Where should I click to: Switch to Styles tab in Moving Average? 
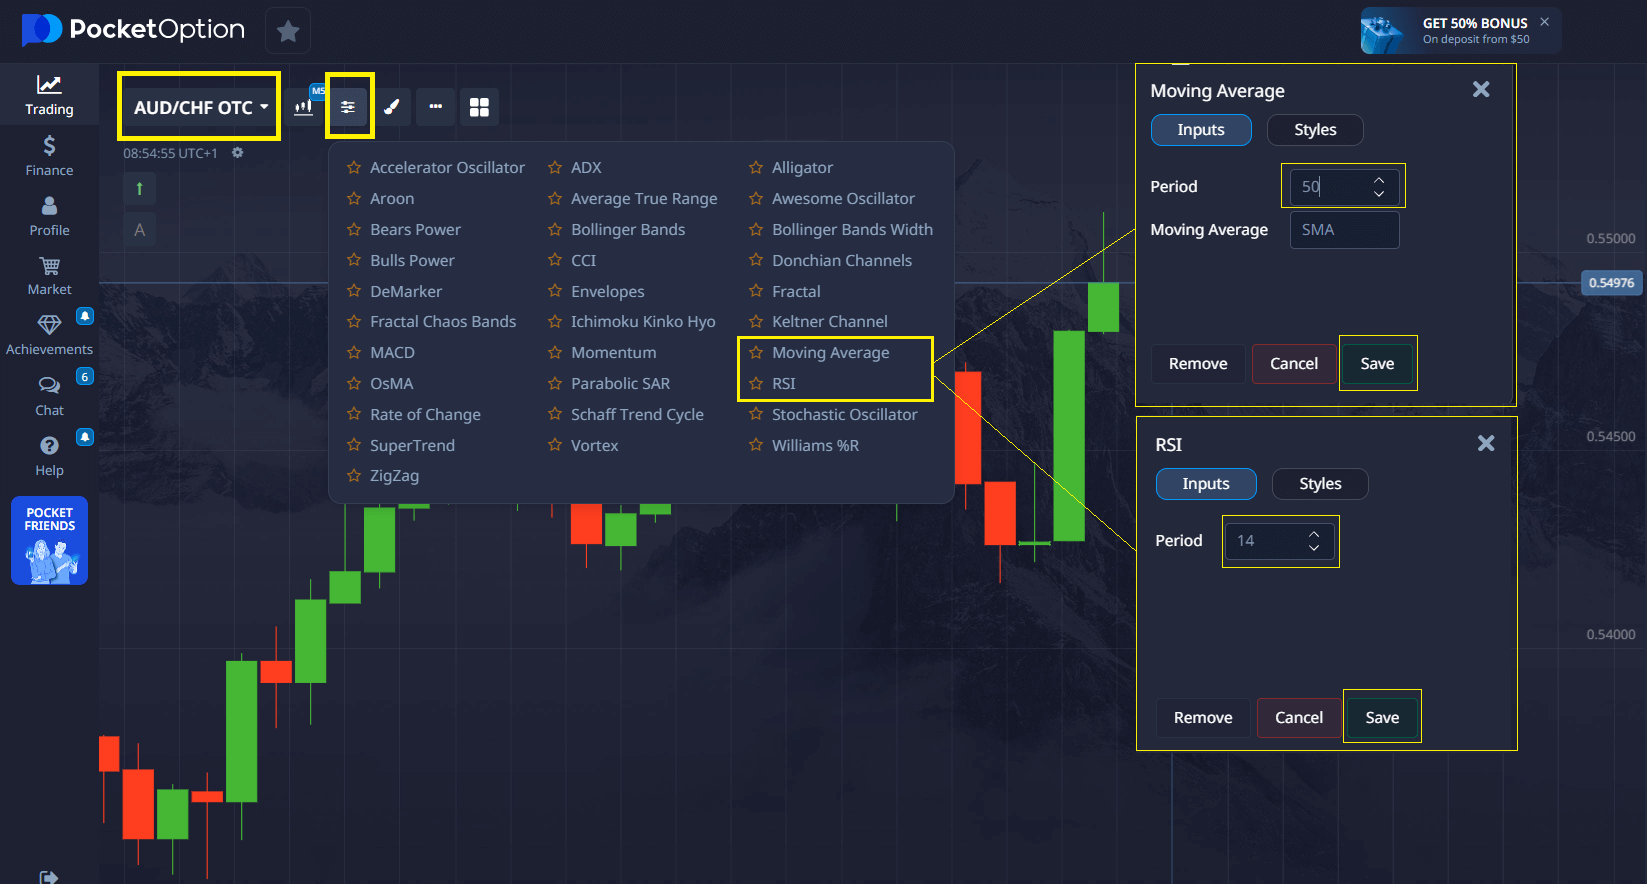(1315, 130)
